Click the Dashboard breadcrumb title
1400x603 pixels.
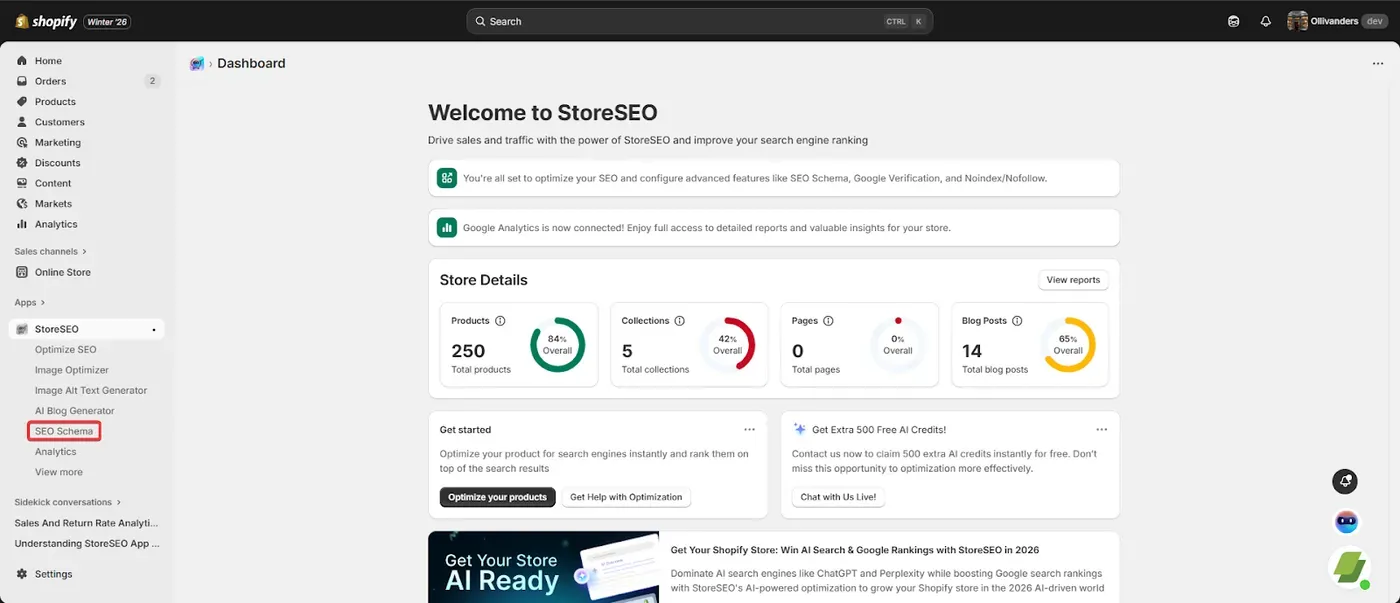[251, 63]
